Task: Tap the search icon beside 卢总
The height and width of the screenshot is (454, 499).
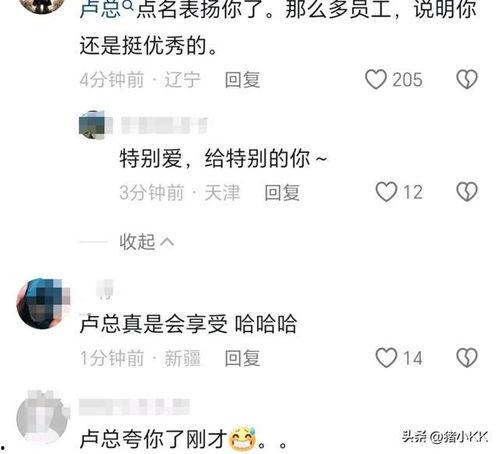Action: click(129, 4)
